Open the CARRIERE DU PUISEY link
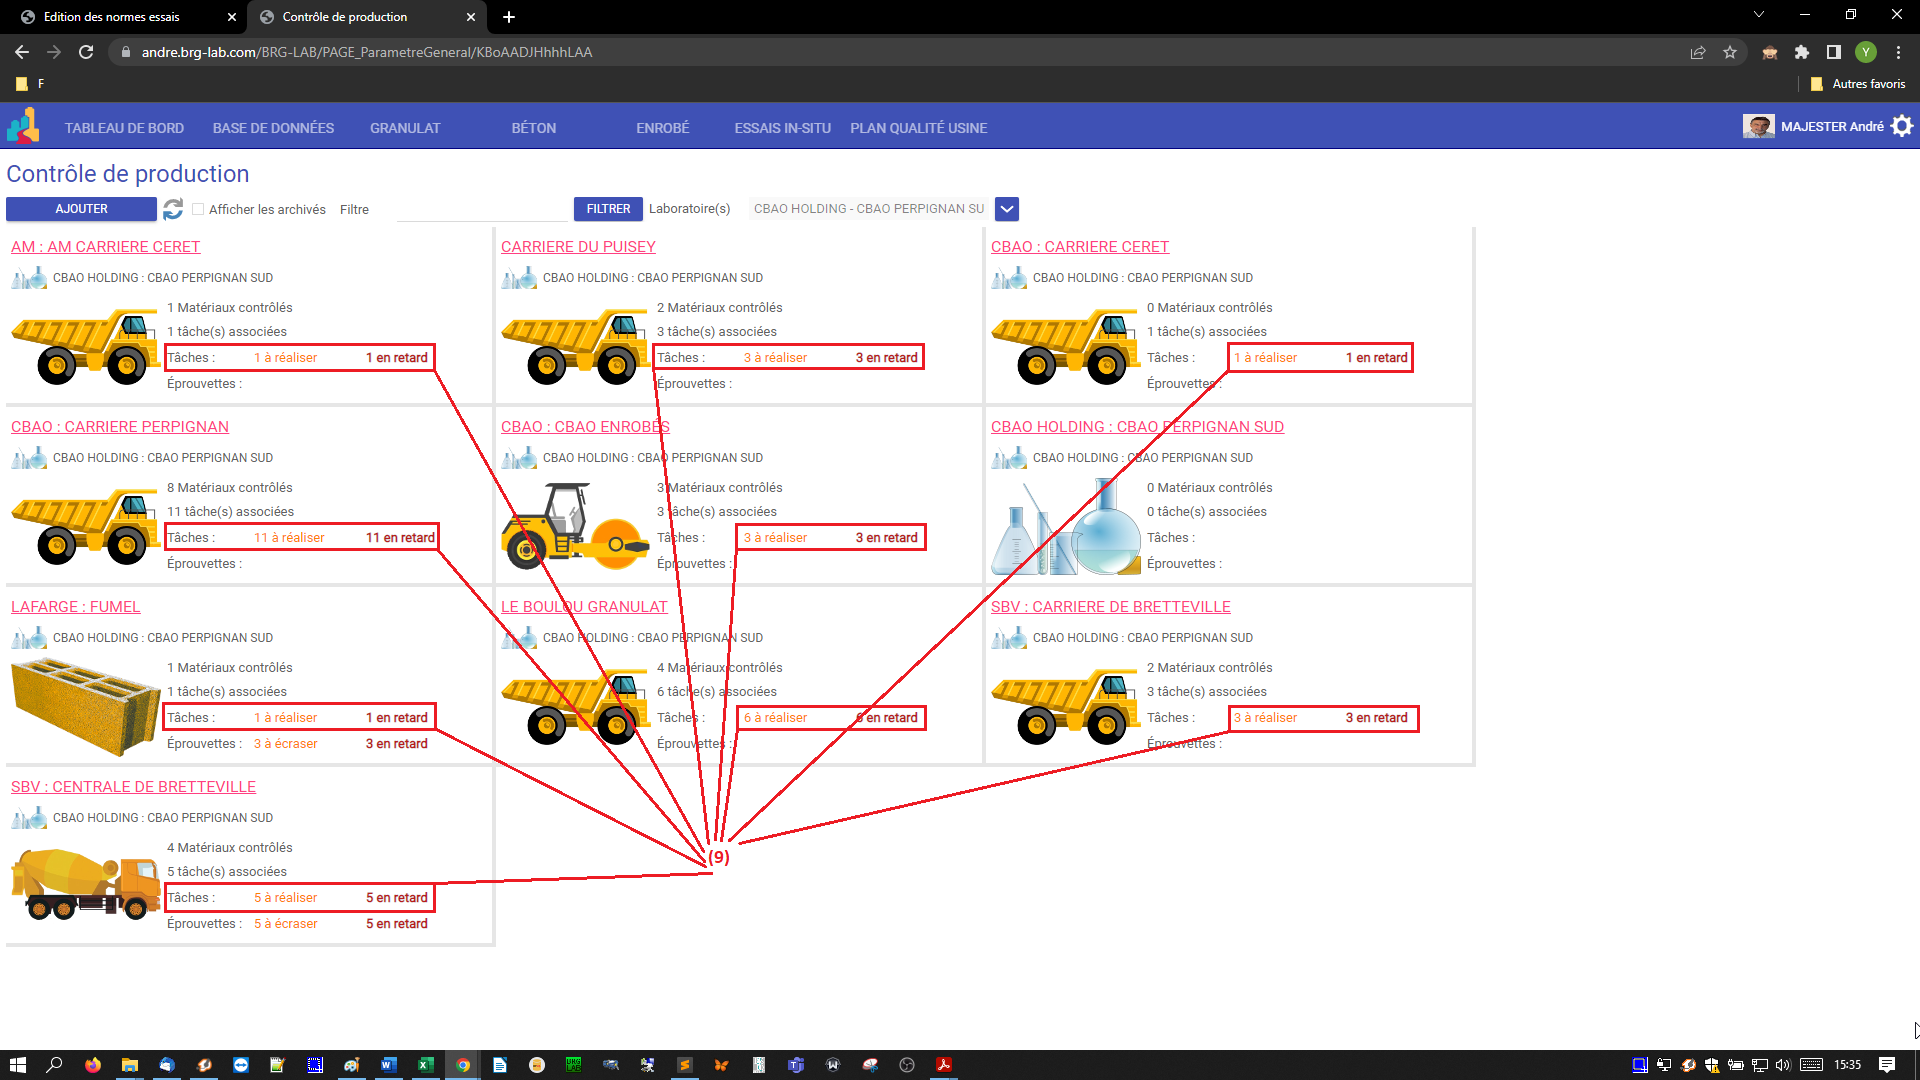The height and width of the screenshot is (1080, 1920). (x=578, y=247)
